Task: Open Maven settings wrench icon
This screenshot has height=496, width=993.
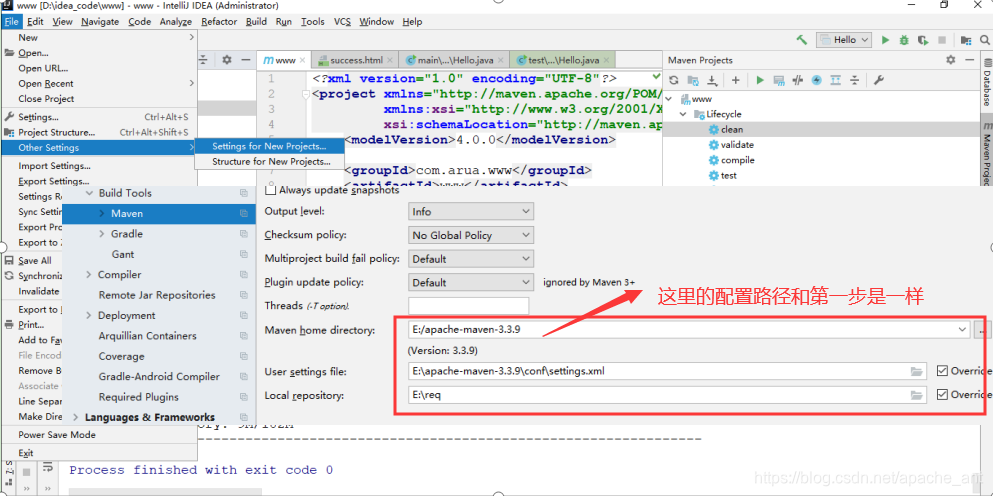Action: click(878, 80)
